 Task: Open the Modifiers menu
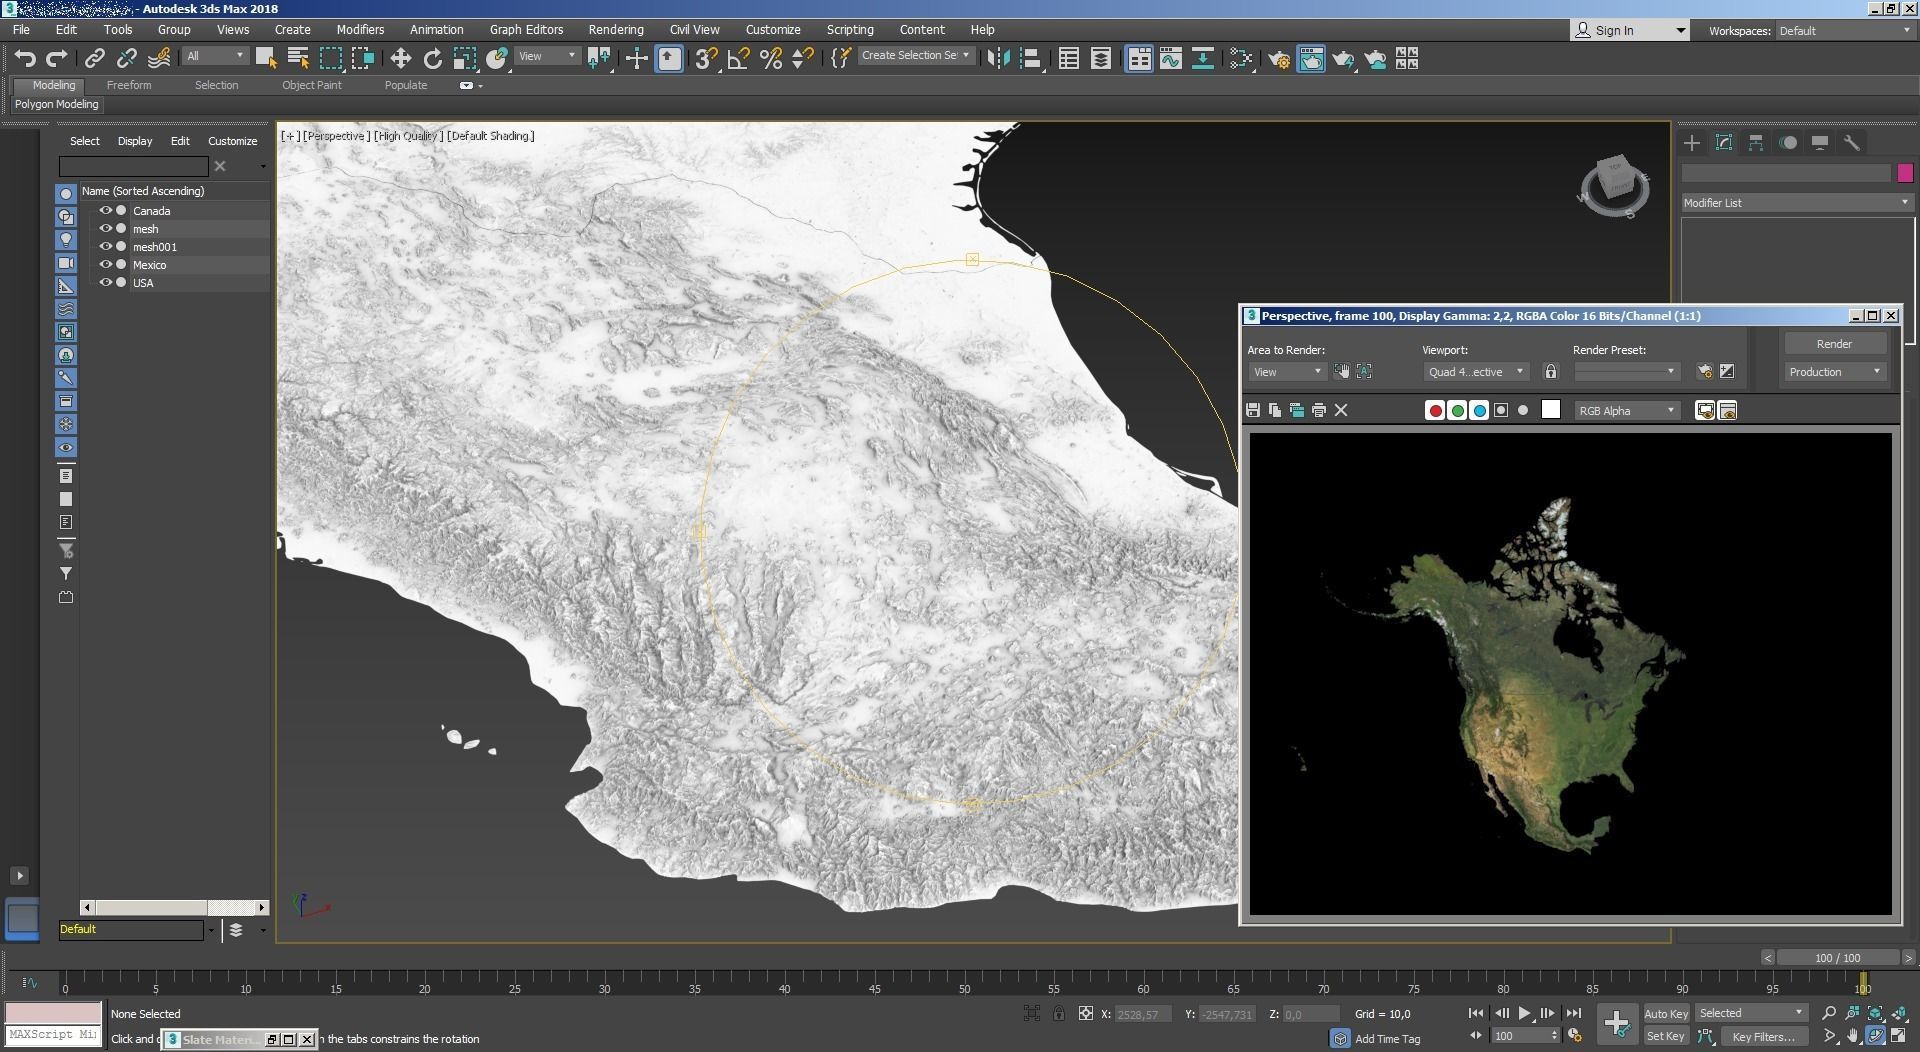(360, 30)
